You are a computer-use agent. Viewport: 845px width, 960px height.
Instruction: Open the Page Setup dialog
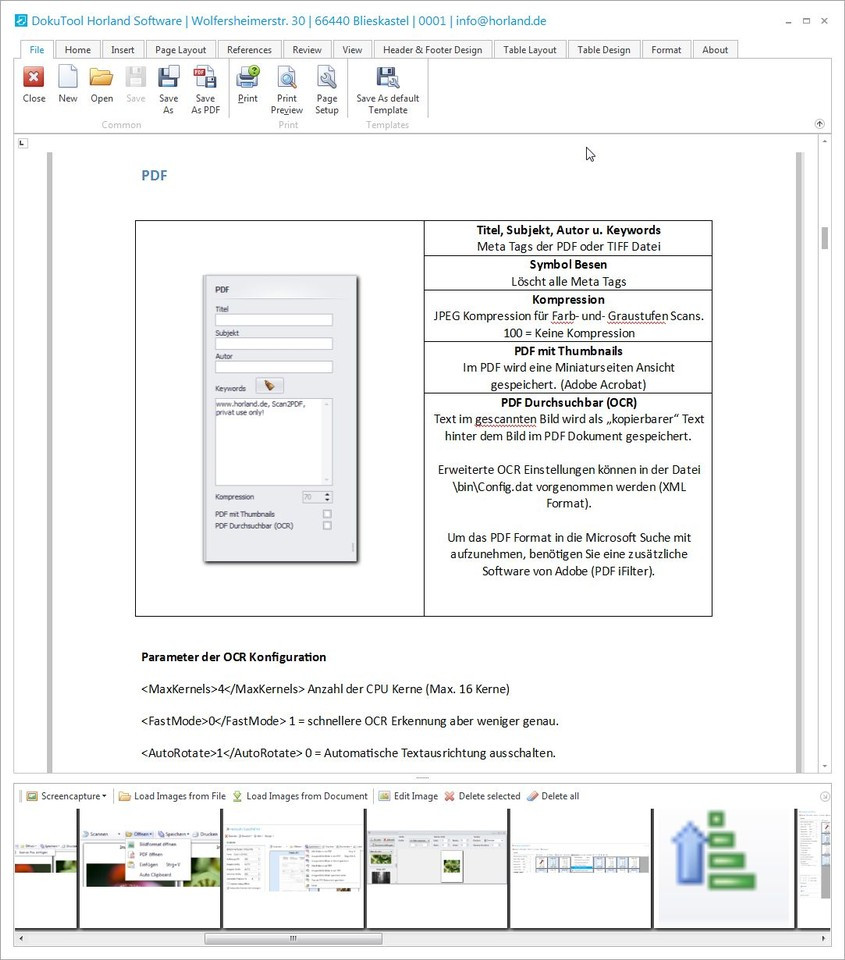327,90
